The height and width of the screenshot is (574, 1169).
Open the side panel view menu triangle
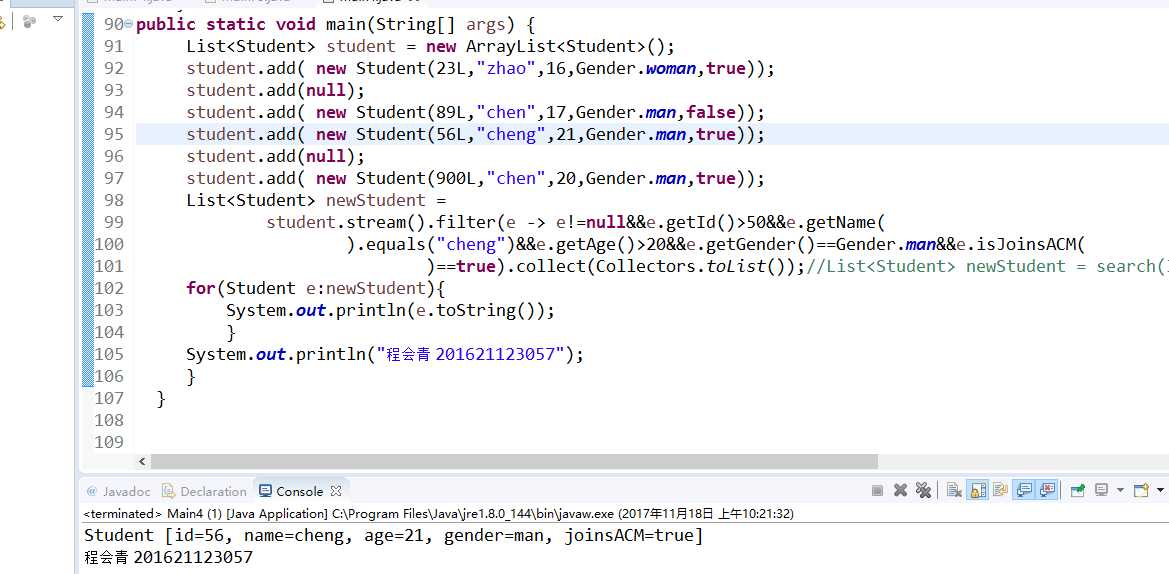(x=57, y=19)
